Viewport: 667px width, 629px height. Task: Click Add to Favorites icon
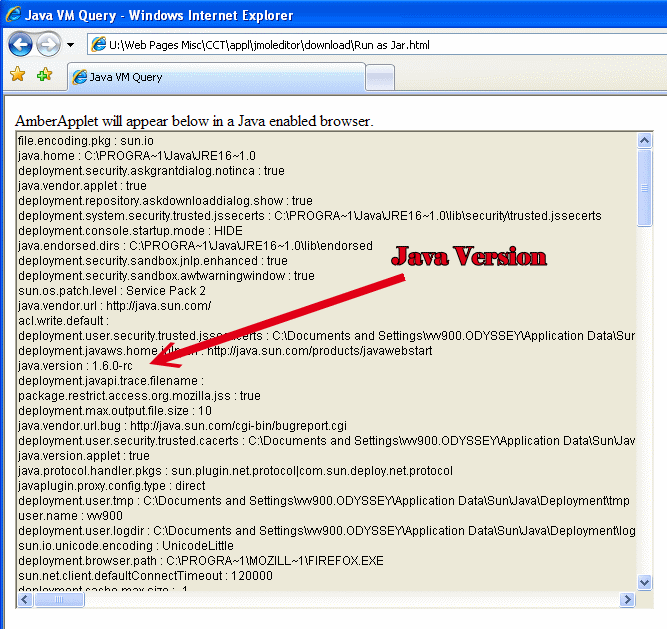44,75
